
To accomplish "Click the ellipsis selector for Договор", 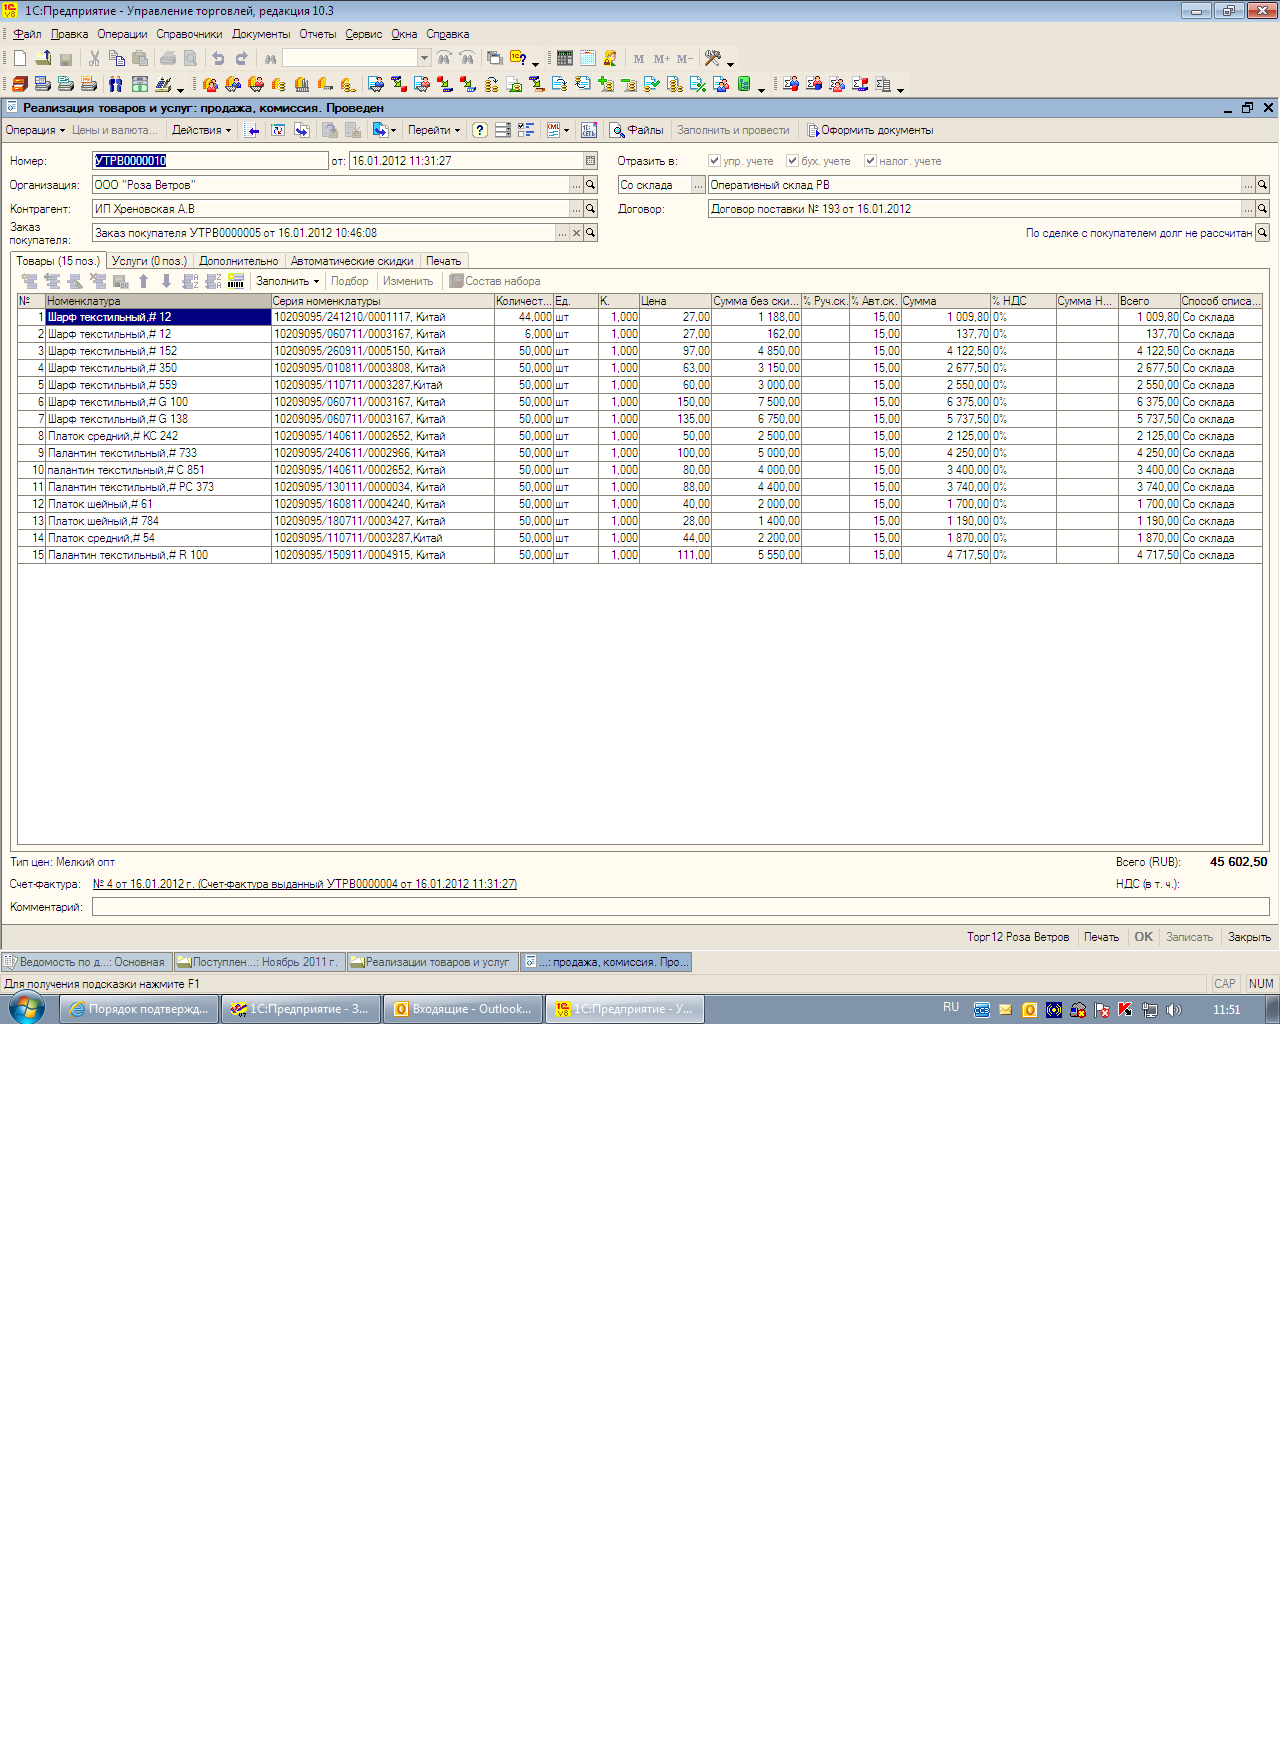I will point(1248,209).
